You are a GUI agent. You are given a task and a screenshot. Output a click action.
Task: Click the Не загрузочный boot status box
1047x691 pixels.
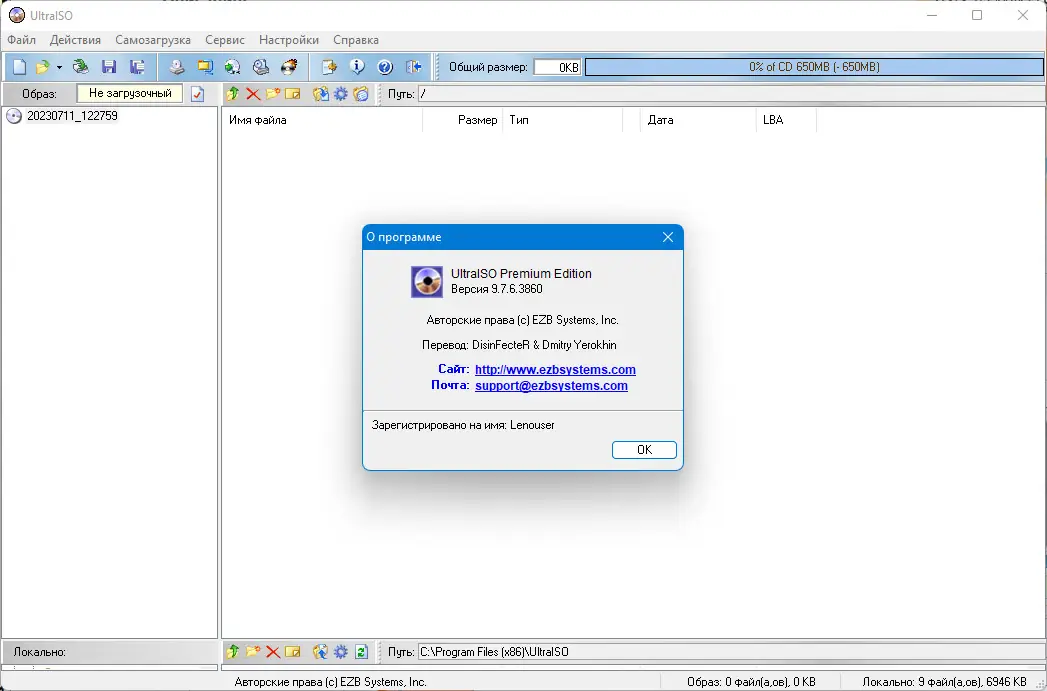coord(130,93)
